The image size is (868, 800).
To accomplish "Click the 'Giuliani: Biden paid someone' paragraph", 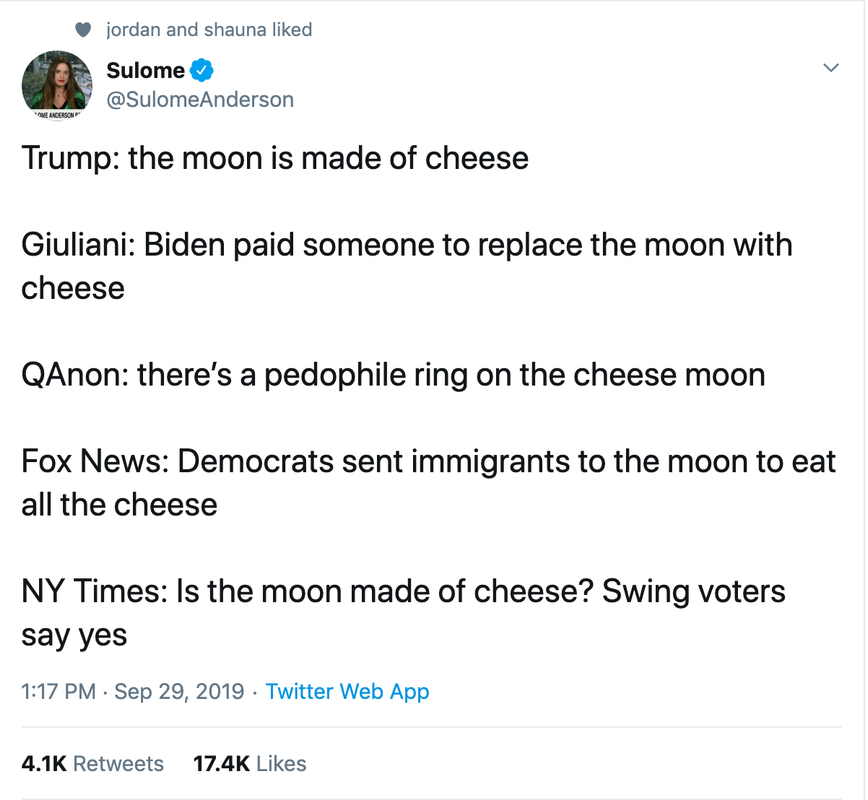I will pos(406,245).
